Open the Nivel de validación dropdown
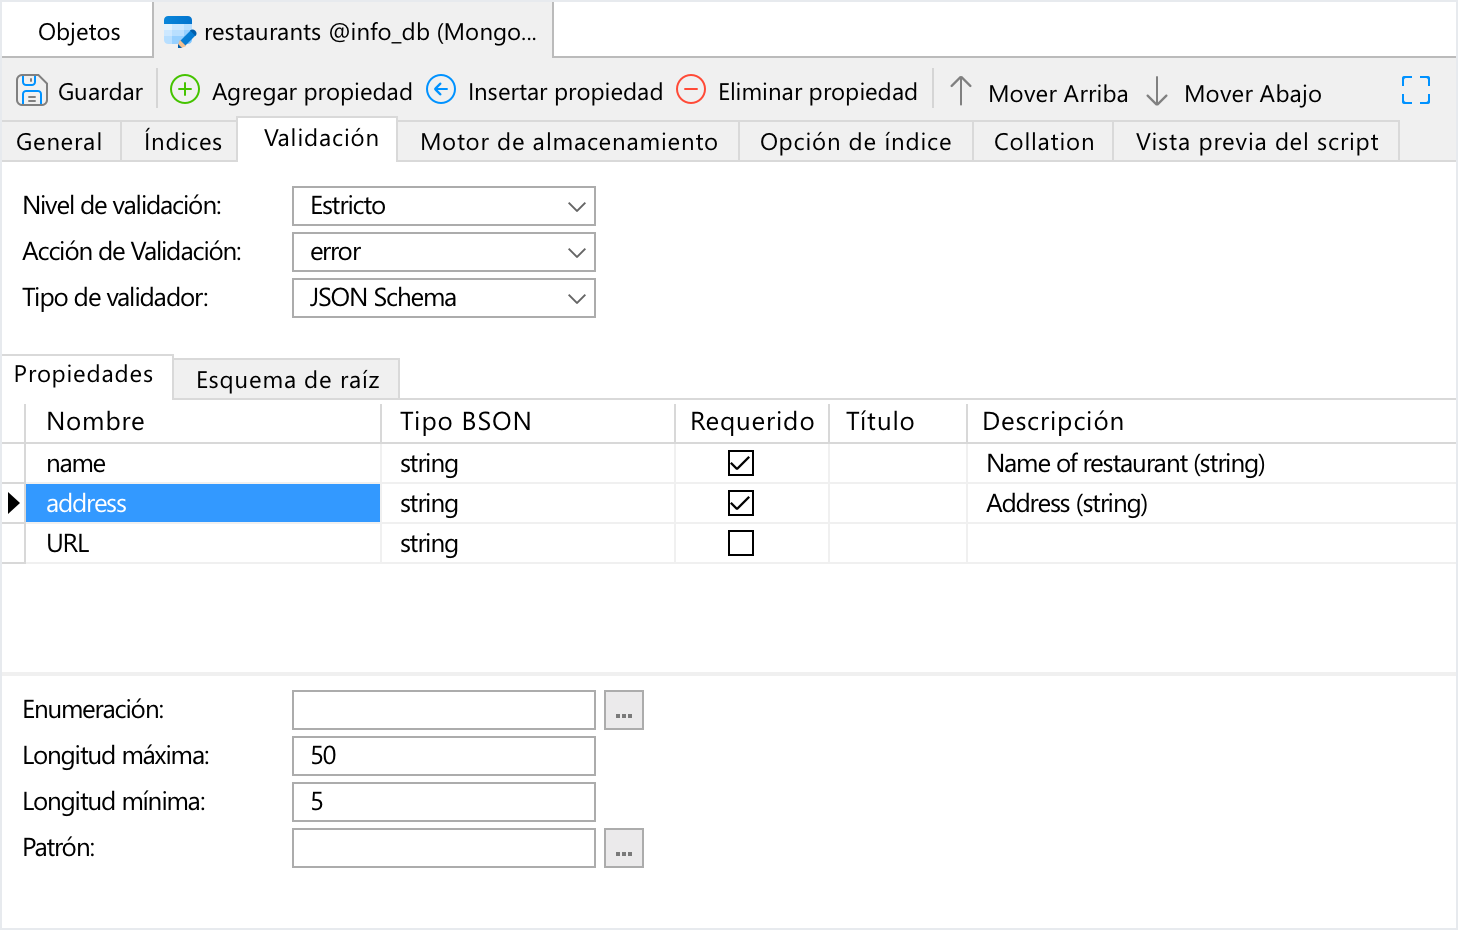The image size is (1458, 930). (444, 206)
